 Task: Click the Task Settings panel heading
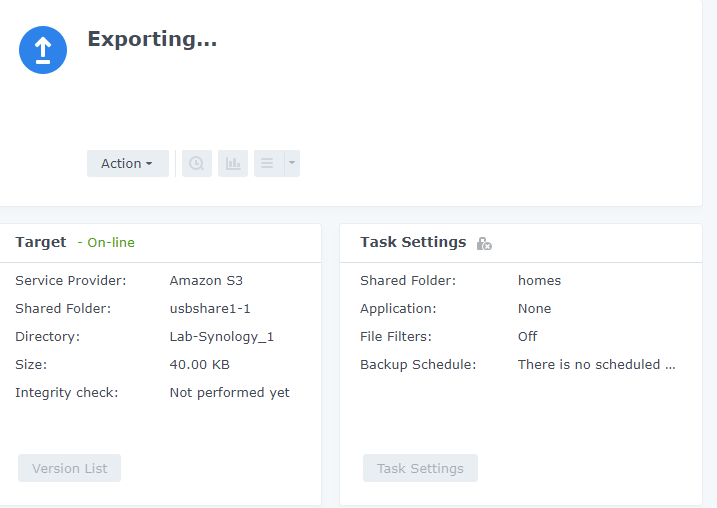tap(413, 242)
